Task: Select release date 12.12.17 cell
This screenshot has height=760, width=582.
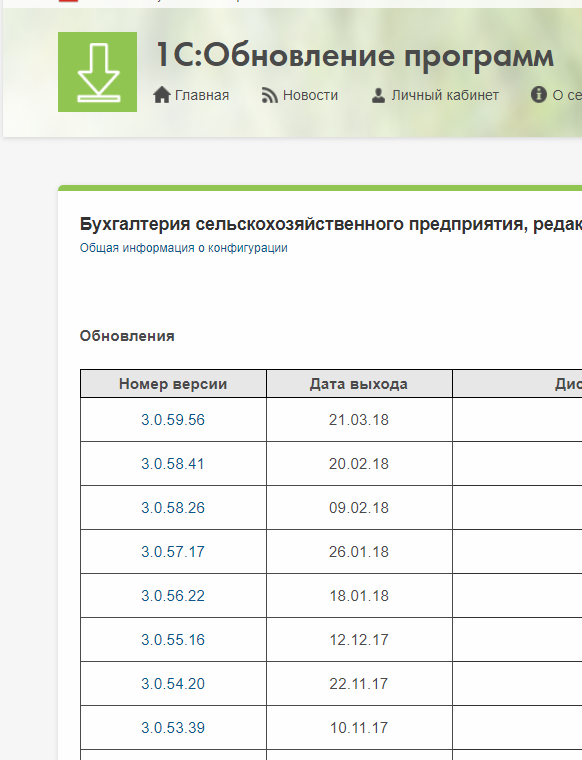Action: 359,640
